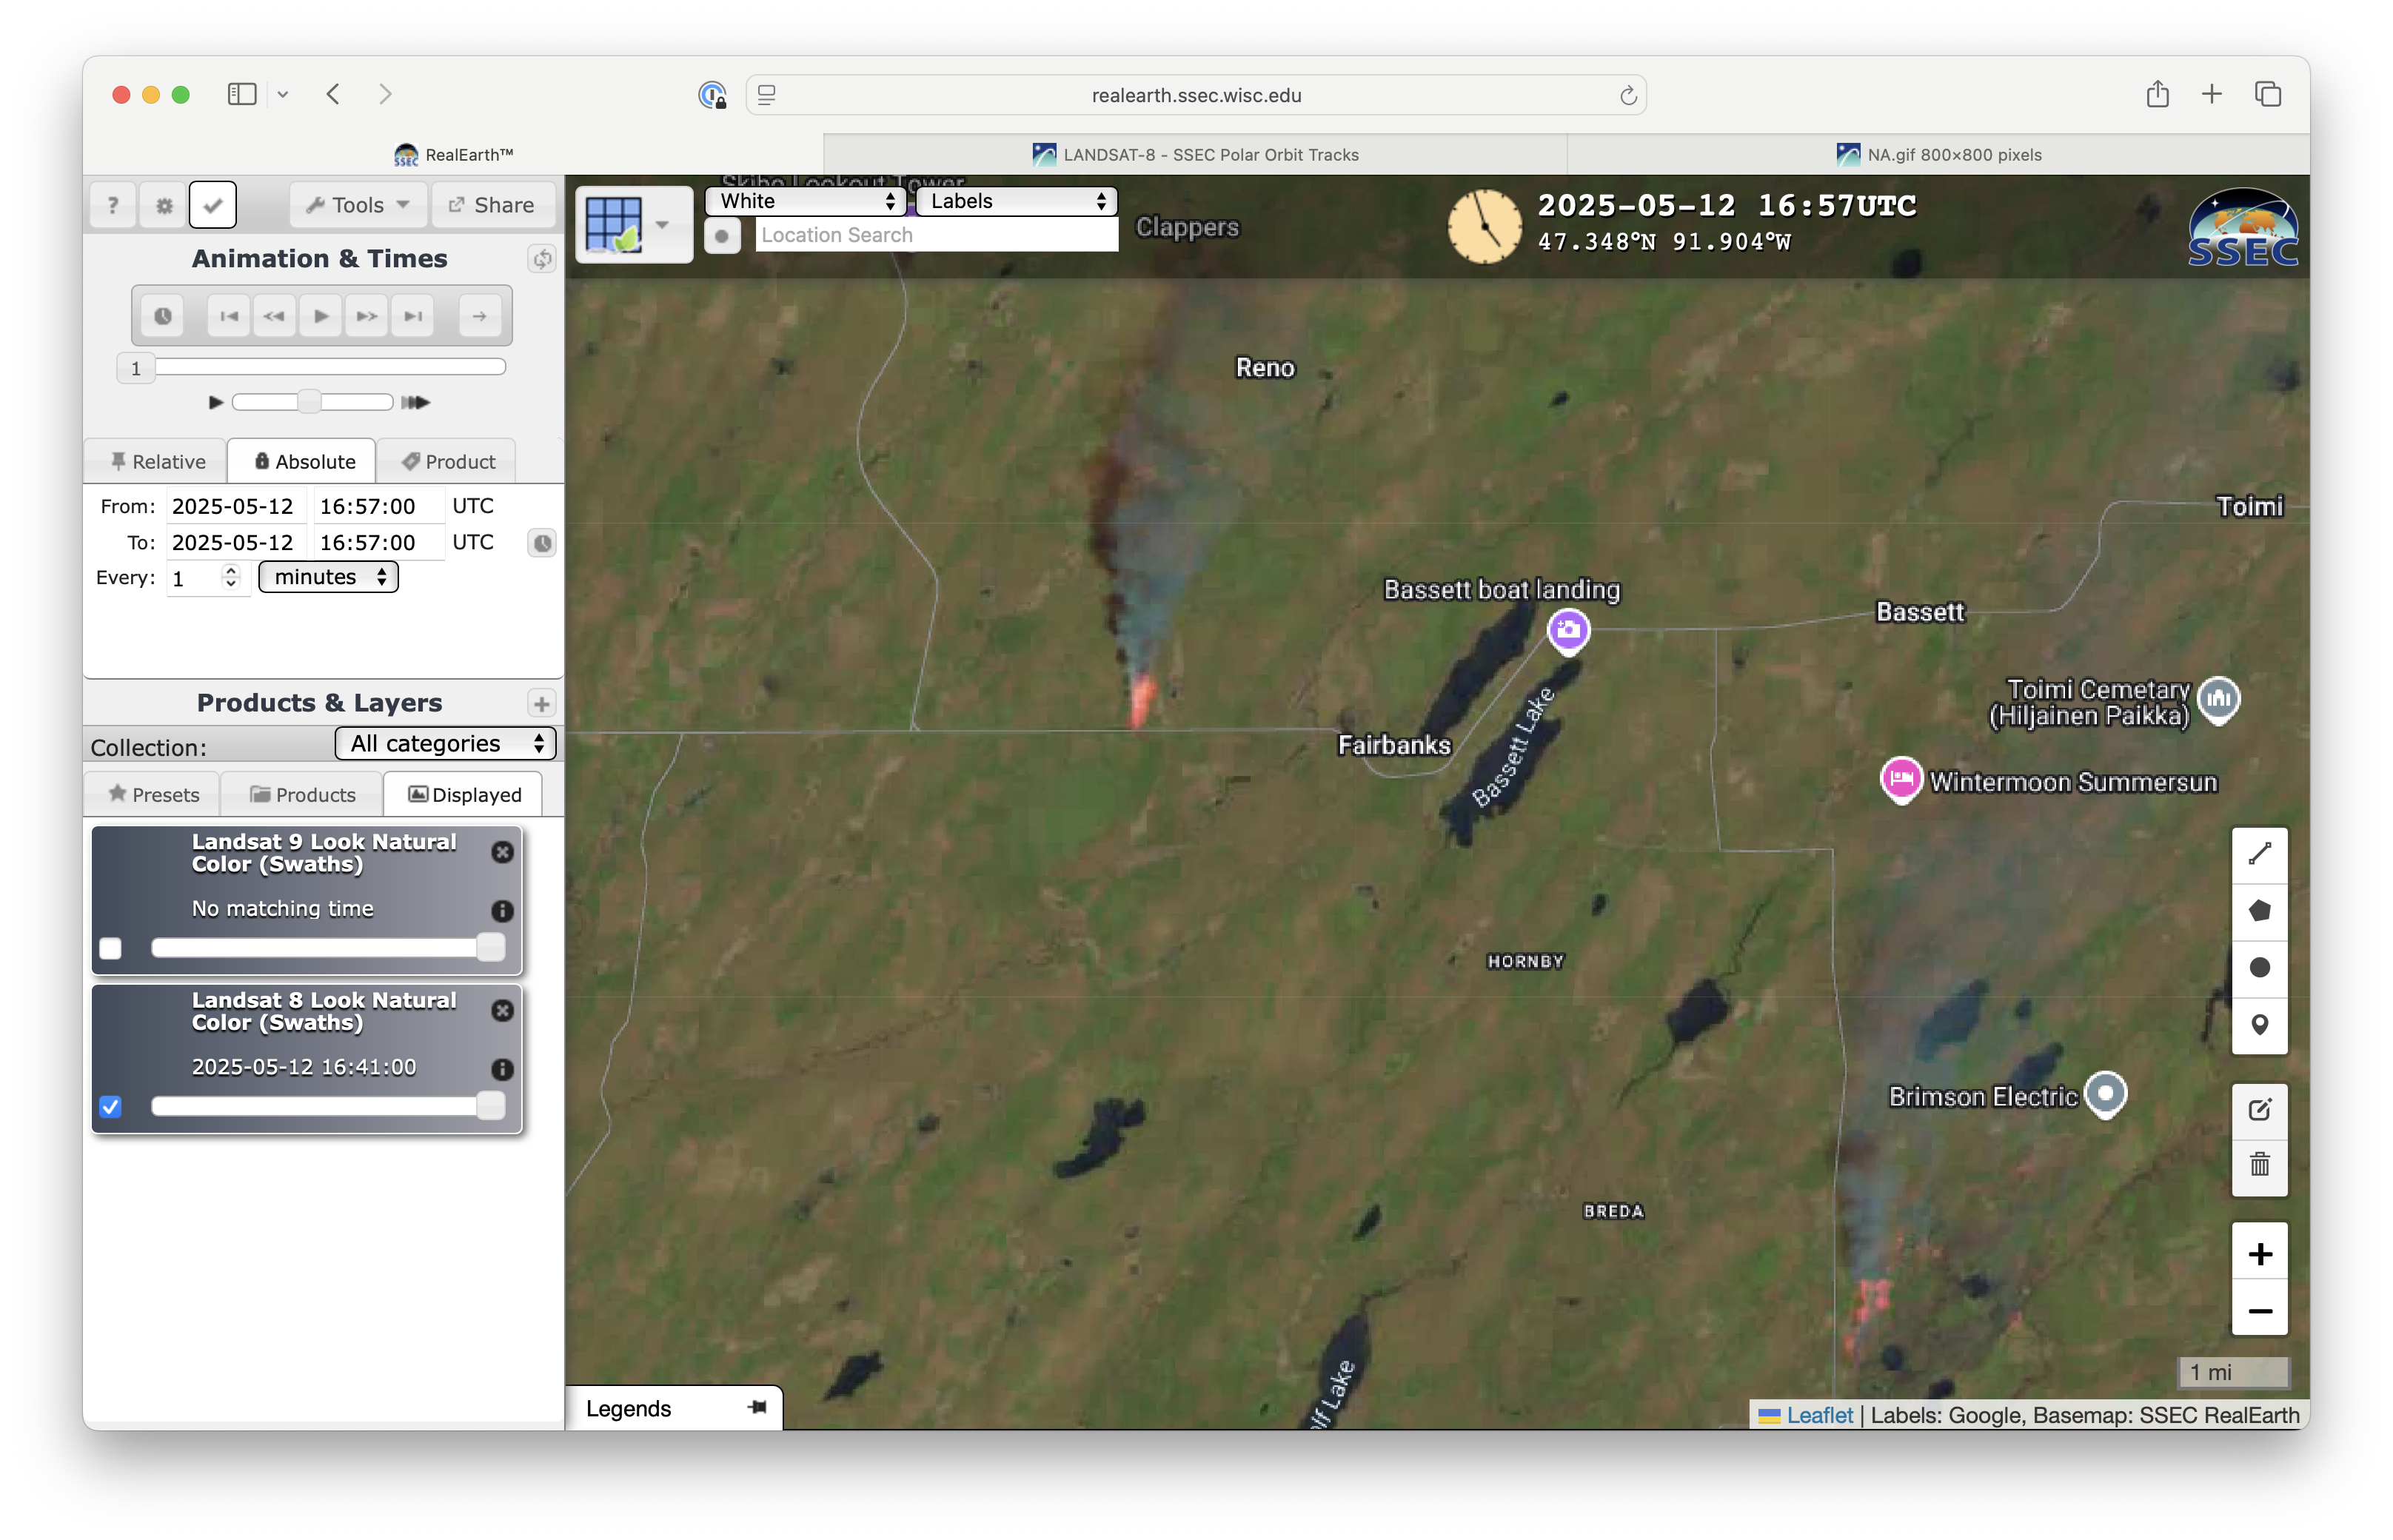Step back one animation frame
Screen dimensions: 2393x1540
pyautogui.click(x=274, y=316)
